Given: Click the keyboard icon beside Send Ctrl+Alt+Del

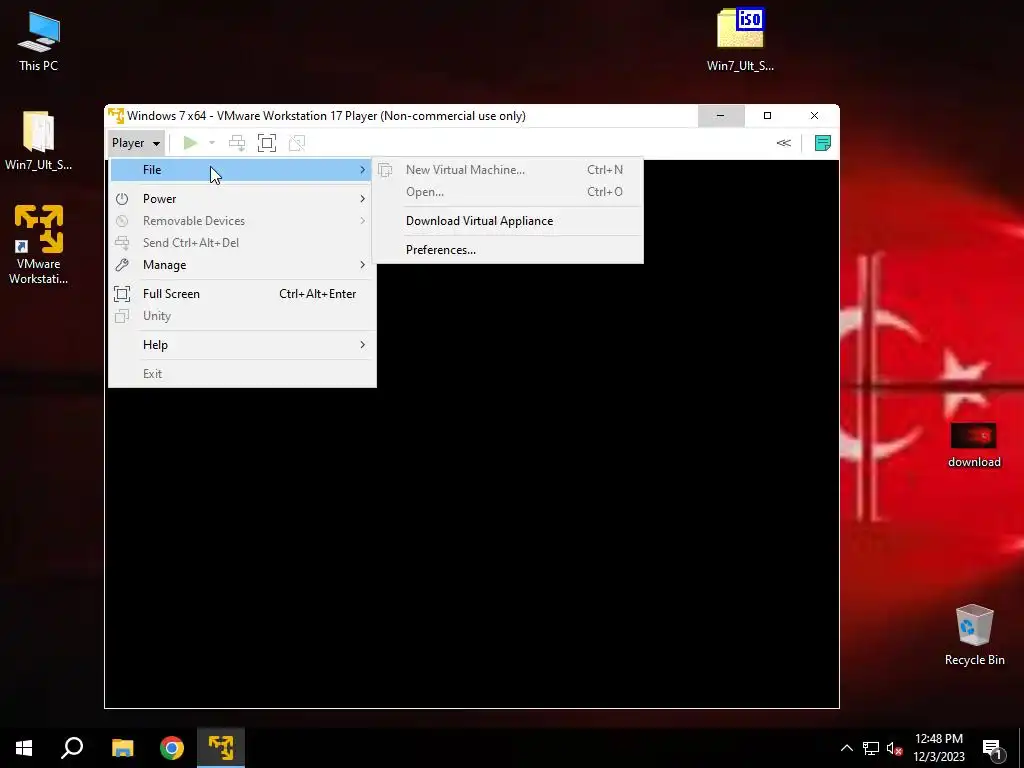Looking at the screenshot, I should (122, 243).
